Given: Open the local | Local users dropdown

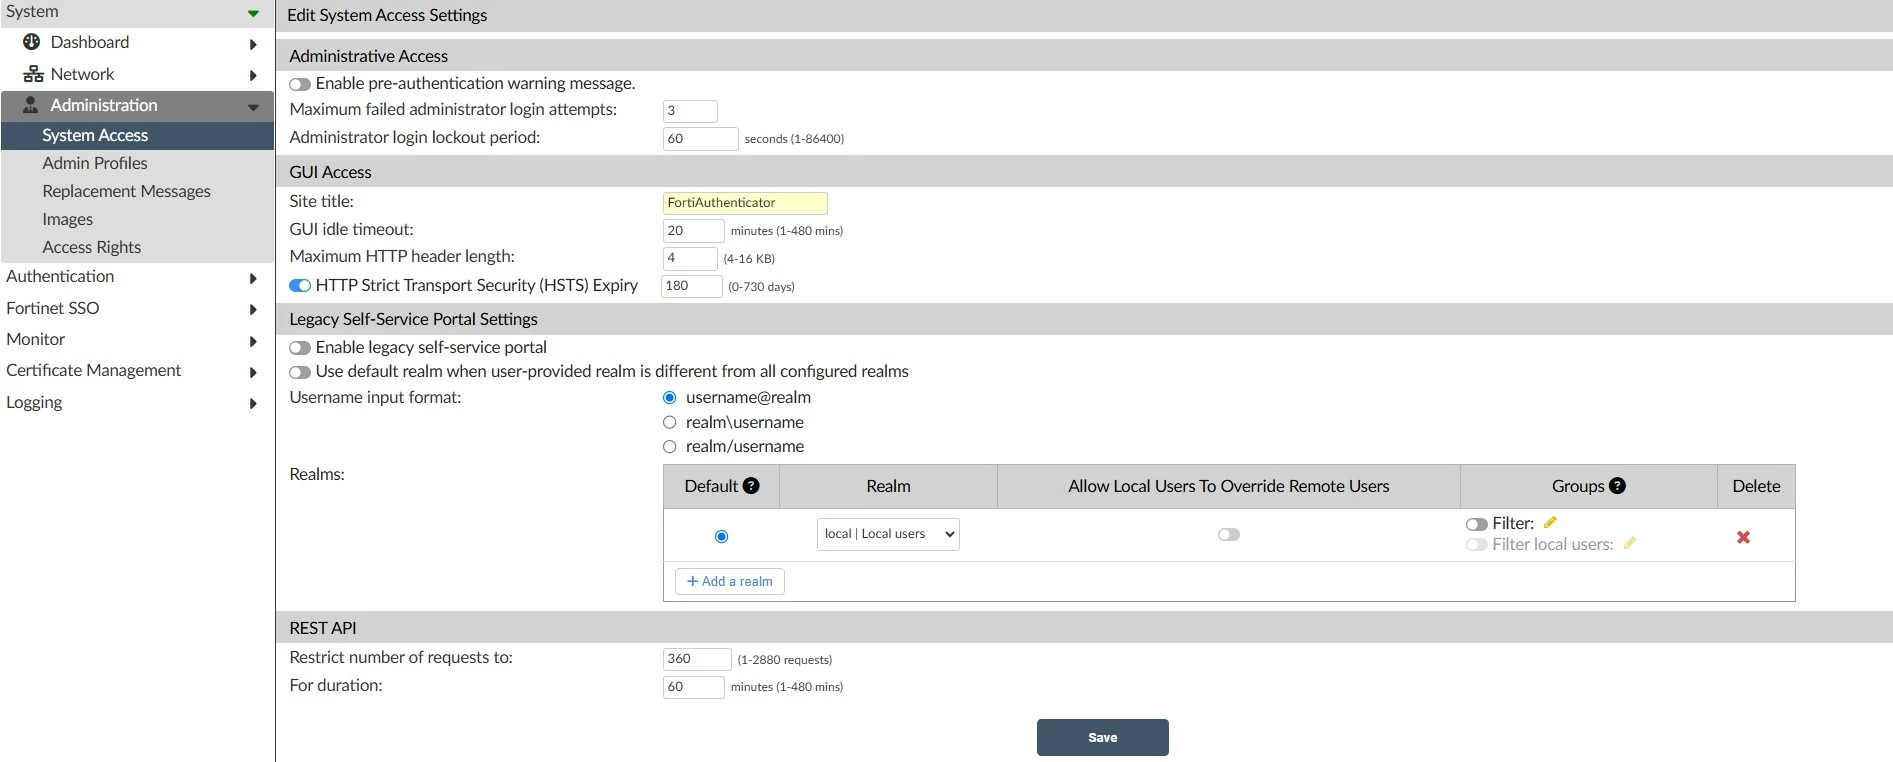Looking at the screenshot, I should click(x=888, y=534).
